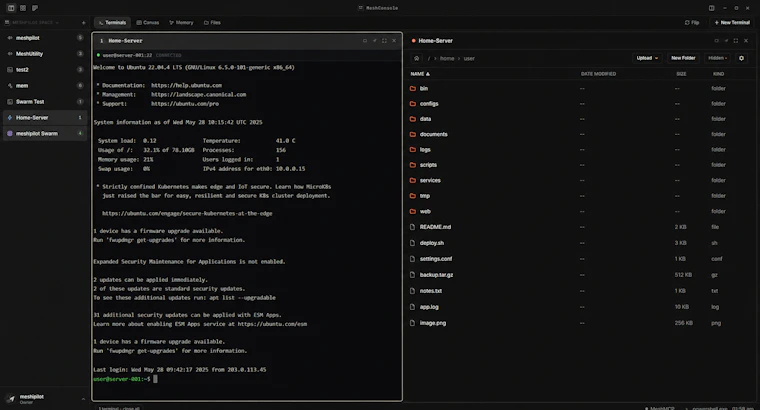This screenshot has height=410, width=760.
Task: Select the meshipilot Swarm sidebar entry
Action: pos(45,134)
